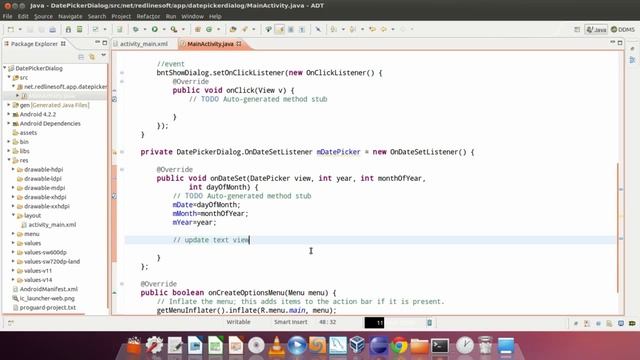Open the Window menu
640x360 pixels.
coord(192,16)
